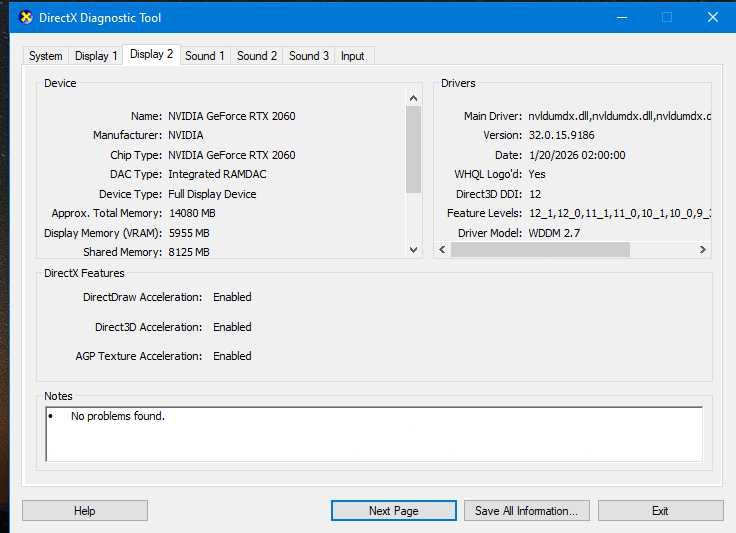
Task: Click Device list scroll up arrow
Action: tap(414, 98)
